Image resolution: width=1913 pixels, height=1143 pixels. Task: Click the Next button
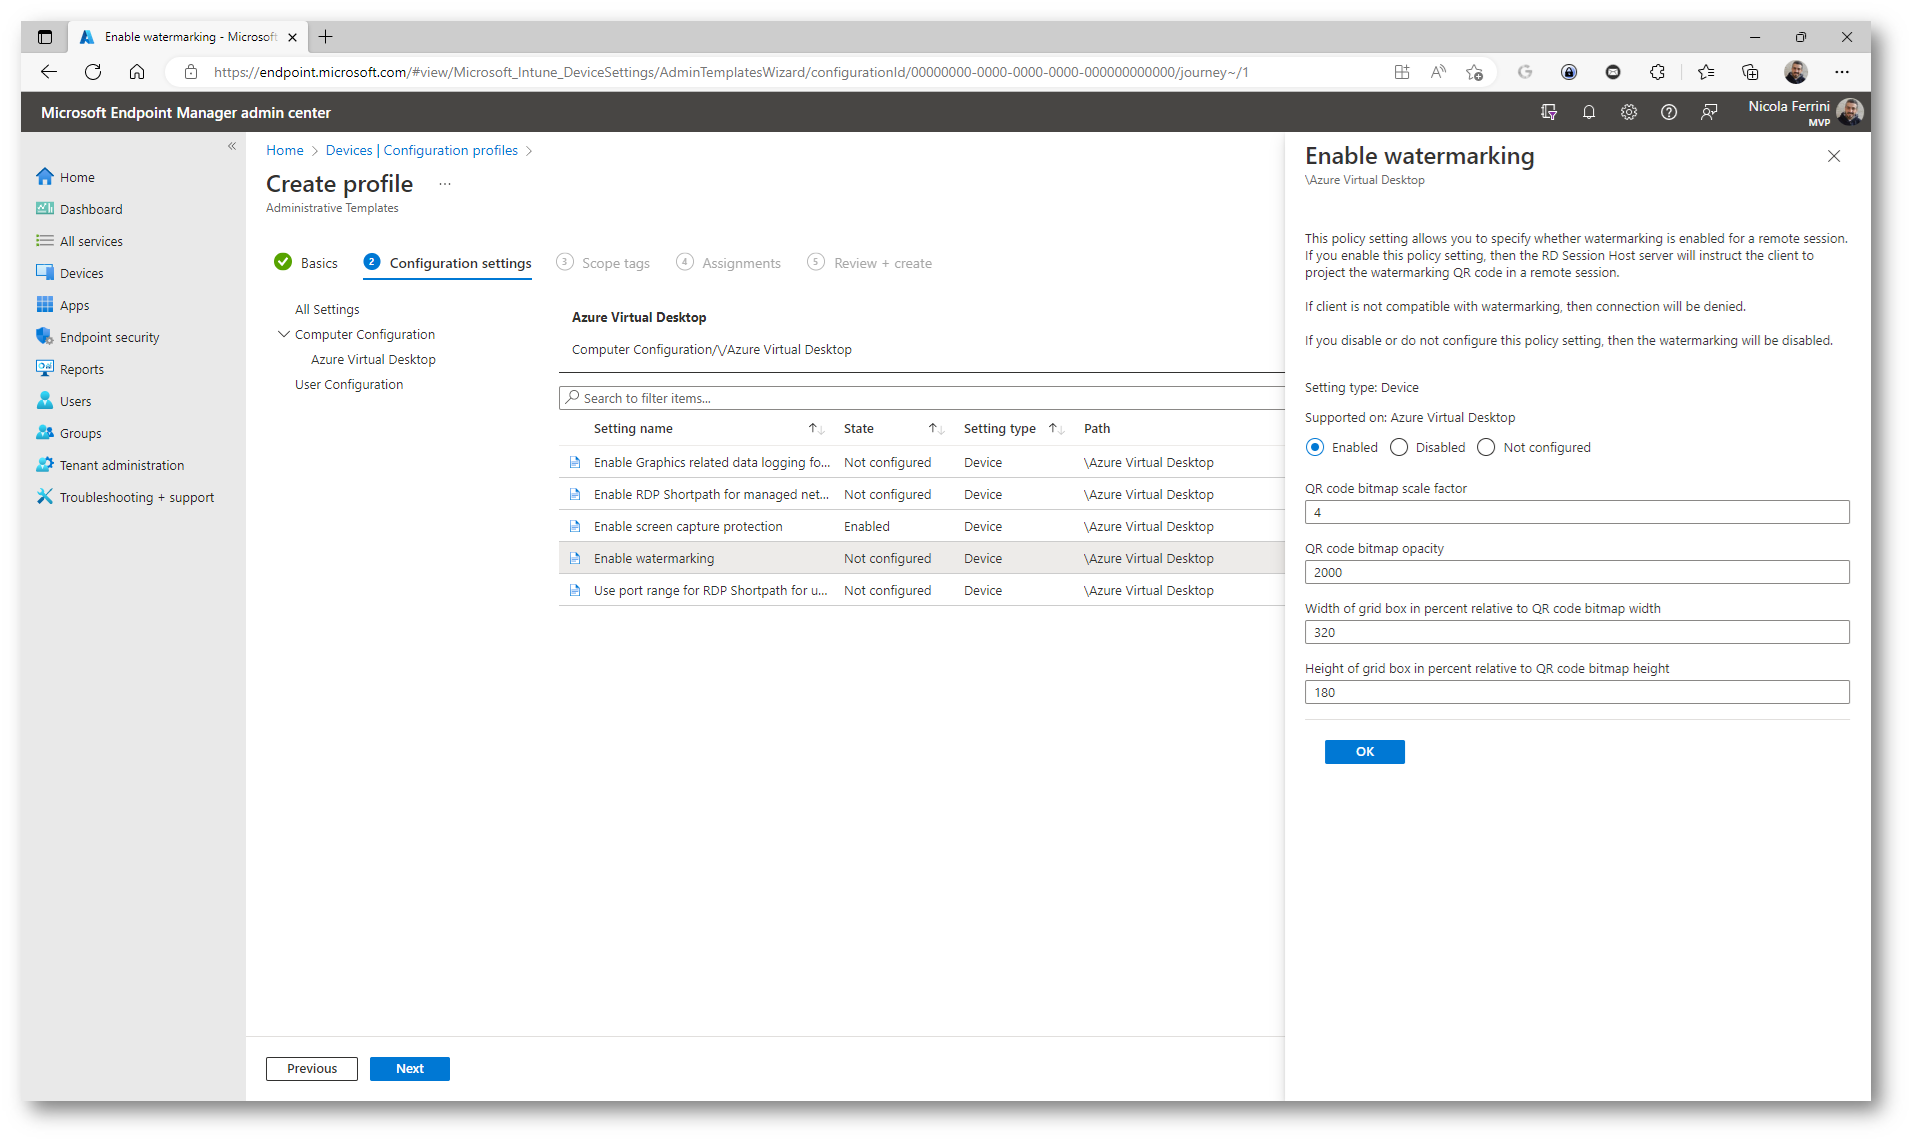point(409,1068)
